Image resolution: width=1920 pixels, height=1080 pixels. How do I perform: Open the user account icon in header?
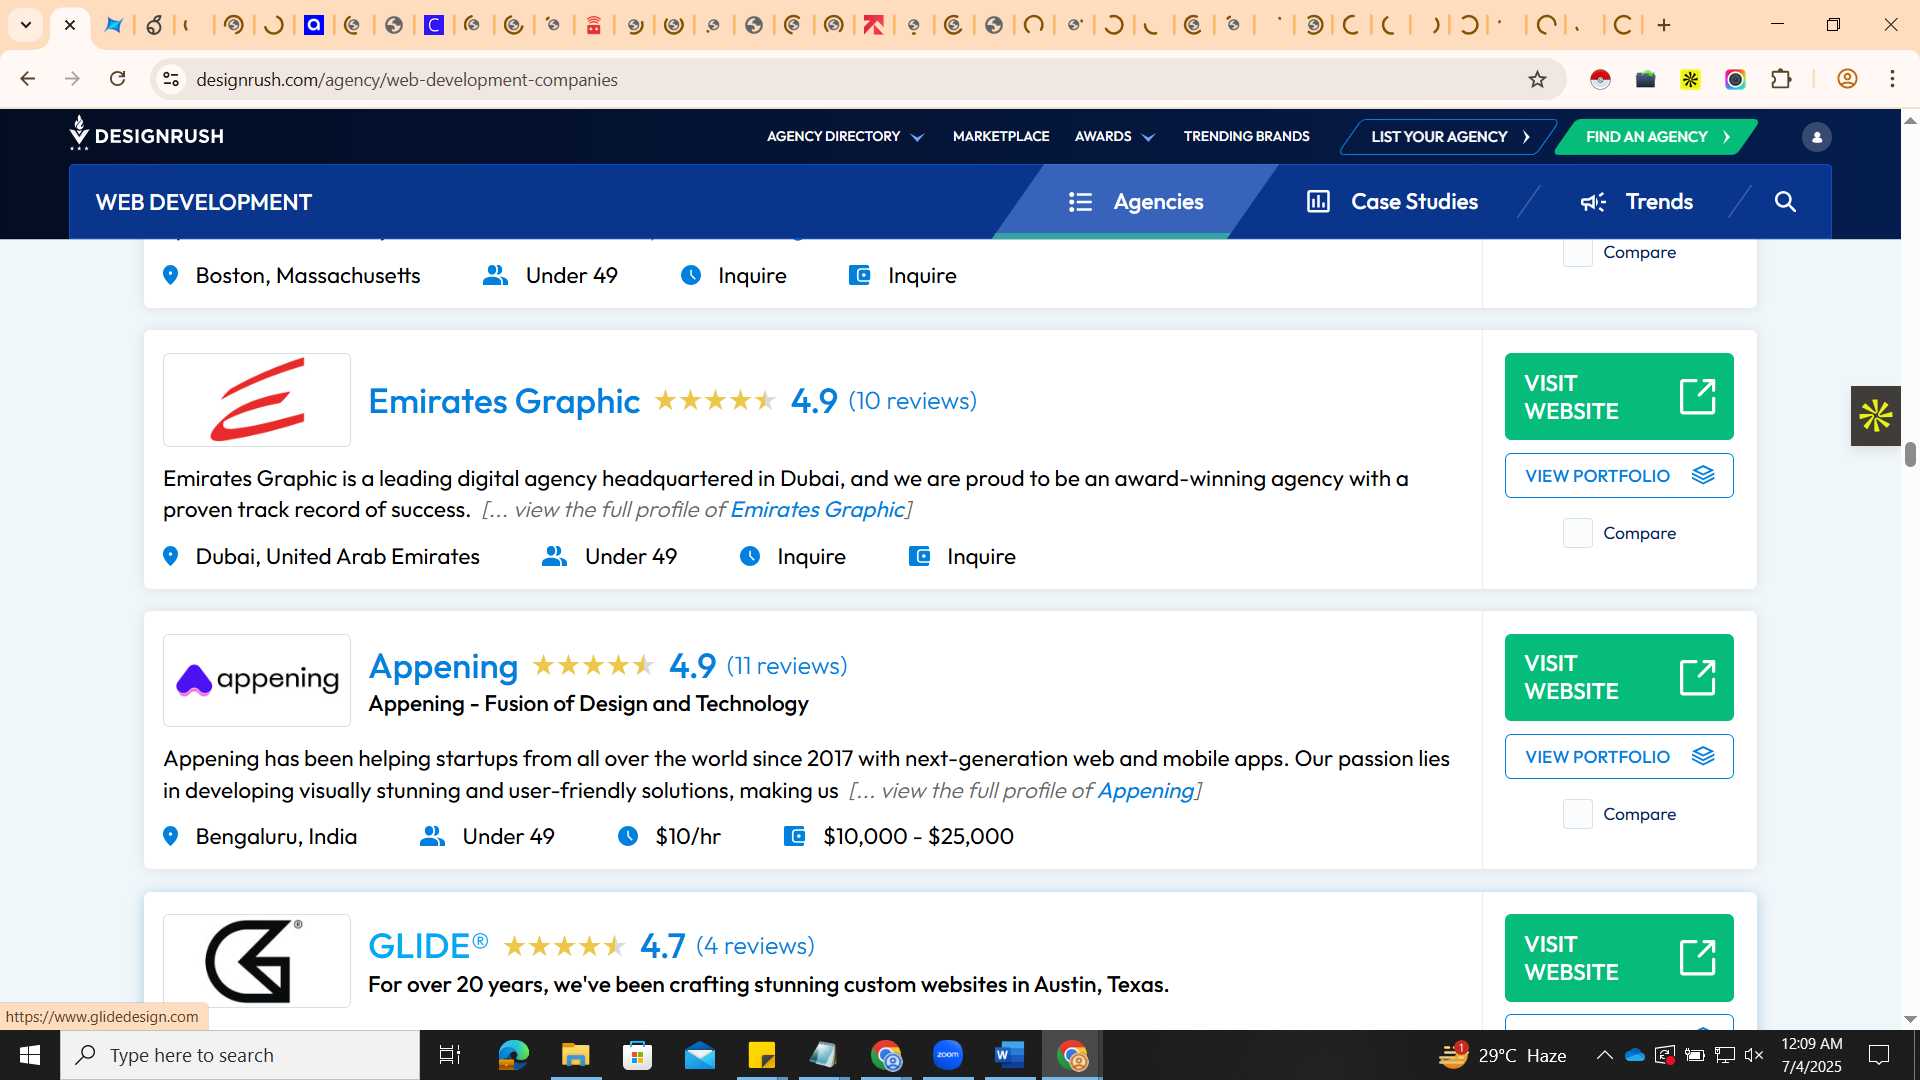click(1816, 137)
